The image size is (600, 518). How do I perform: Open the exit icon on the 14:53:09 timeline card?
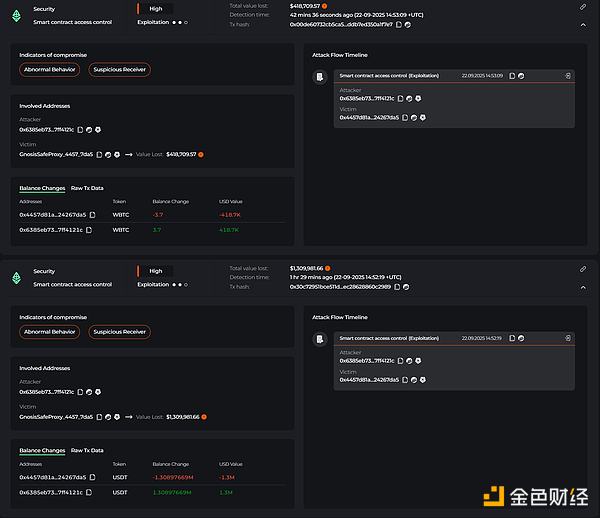(x=566, y=75)
